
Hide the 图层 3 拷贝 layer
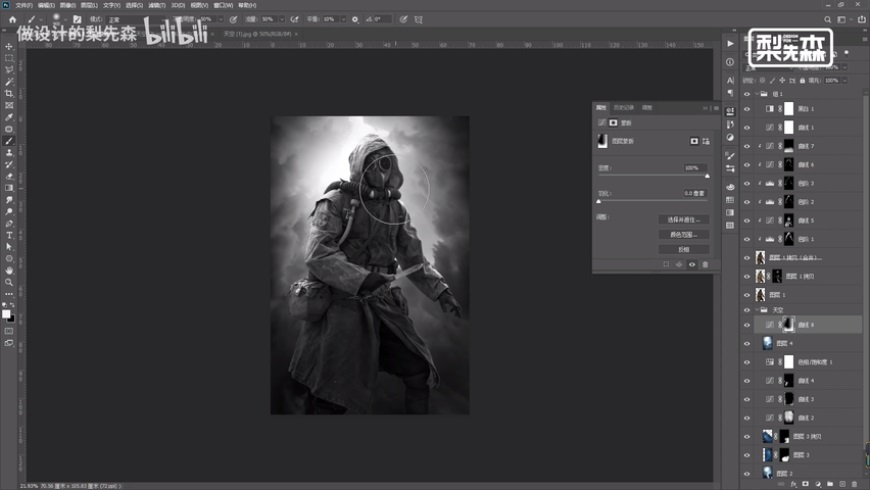click(747, 437)
